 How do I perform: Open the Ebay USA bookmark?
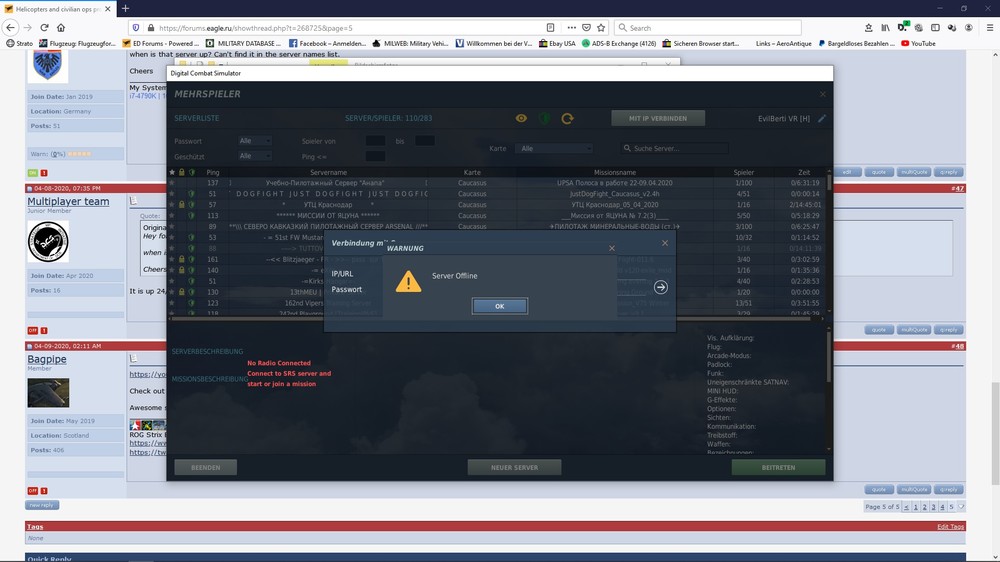point(557,43)
